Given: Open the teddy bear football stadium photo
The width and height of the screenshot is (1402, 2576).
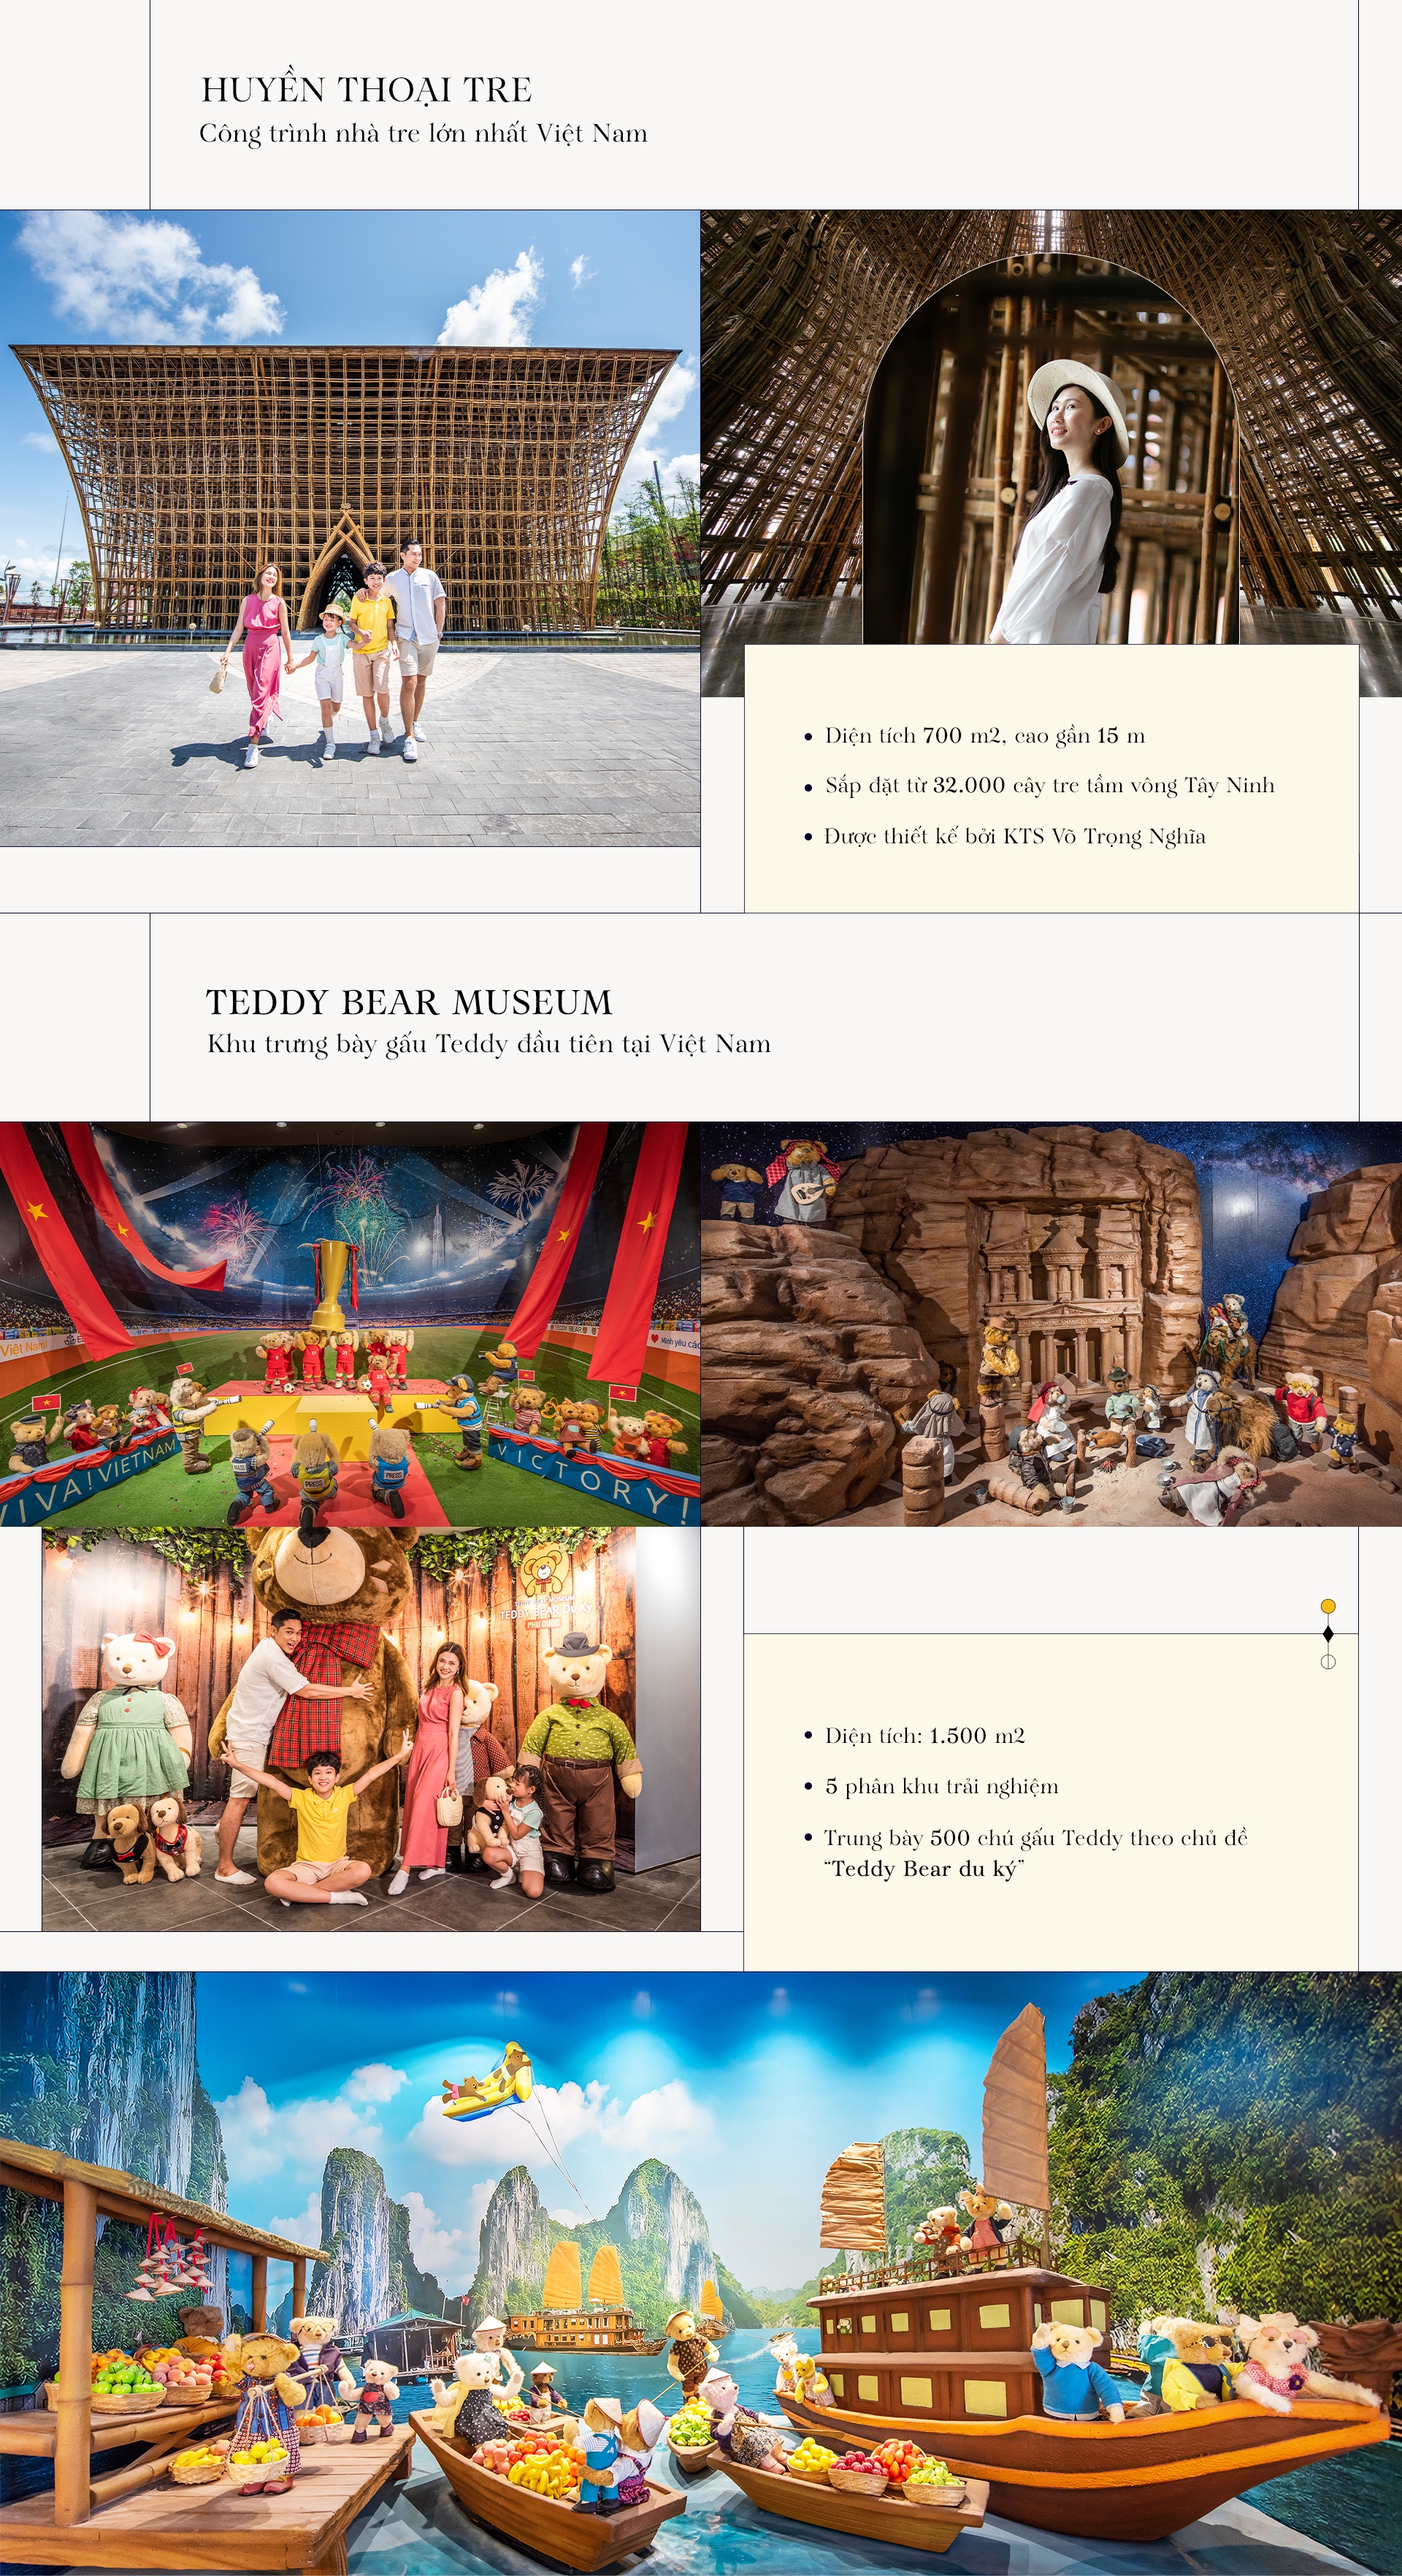Looking at the screenshot, I should click(x=349, y=1323).
